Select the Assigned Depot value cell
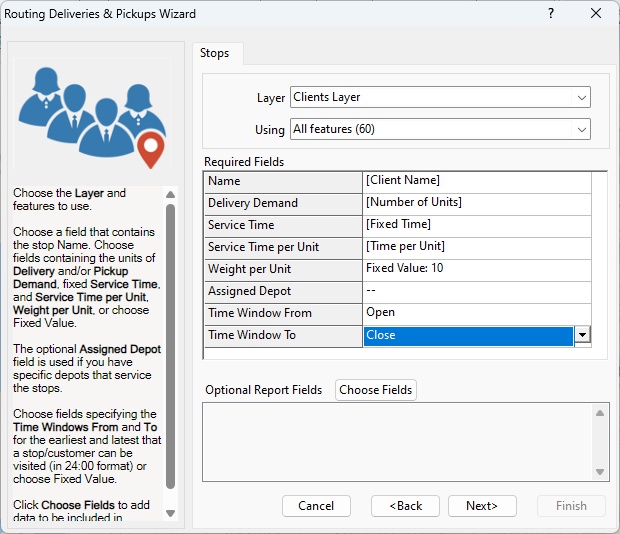The width and height of the screenshot is (620, 534). point(477,291)
